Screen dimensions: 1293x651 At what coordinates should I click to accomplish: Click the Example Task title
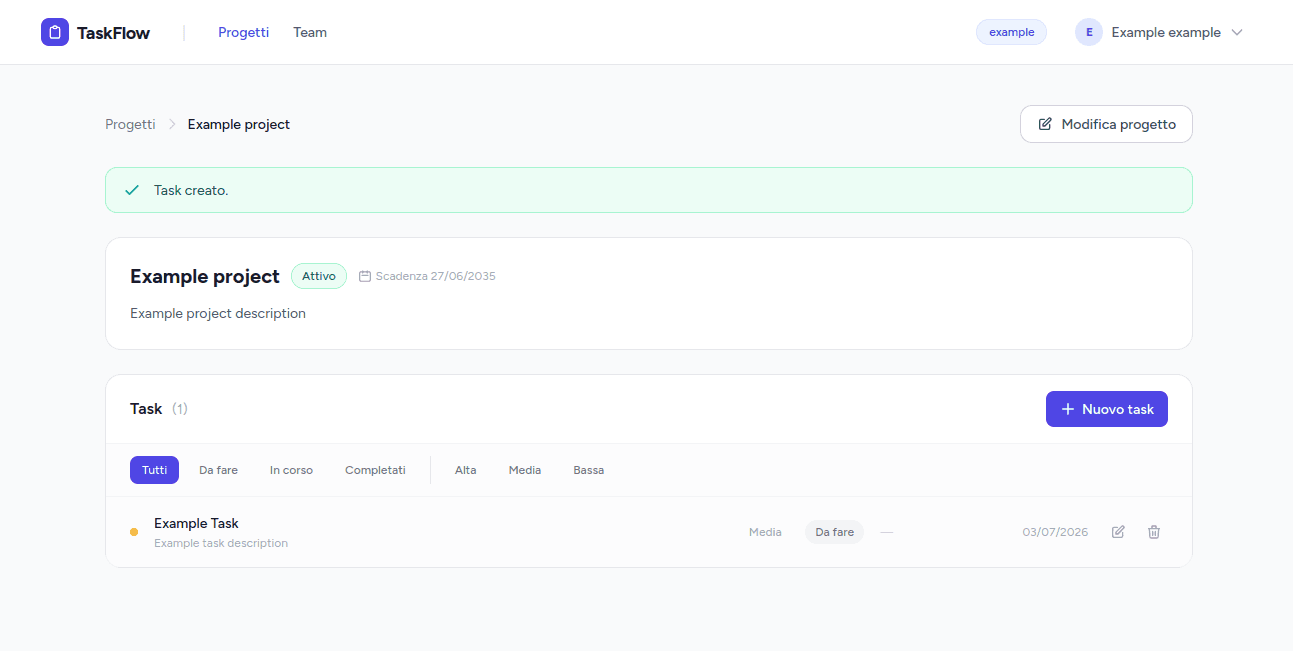pyautogui.click(x=196, y=523)
